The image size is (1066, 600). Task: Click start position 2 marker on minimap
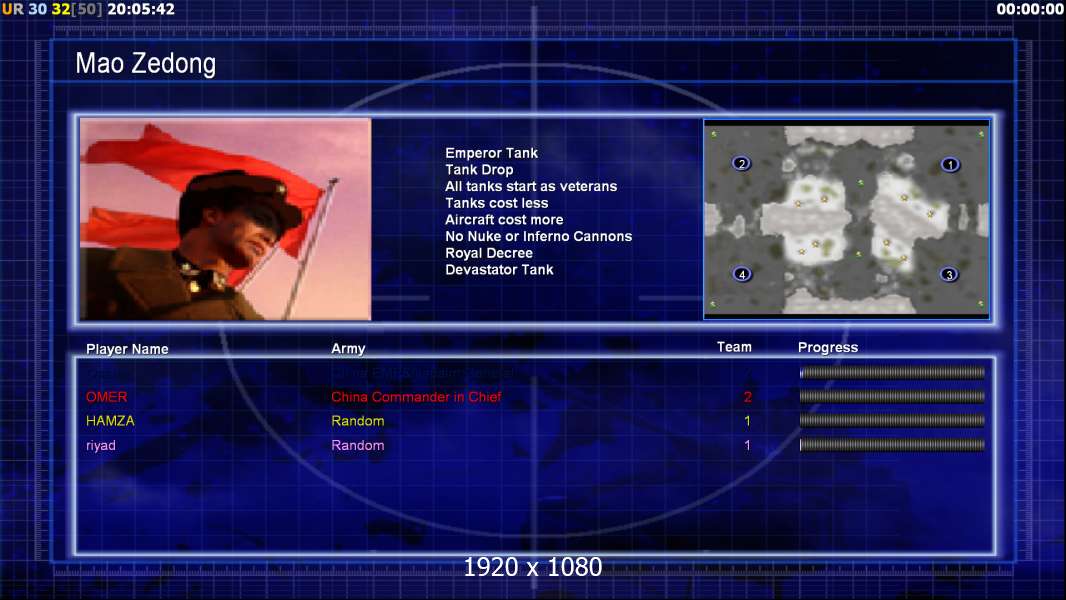[742, 163]
